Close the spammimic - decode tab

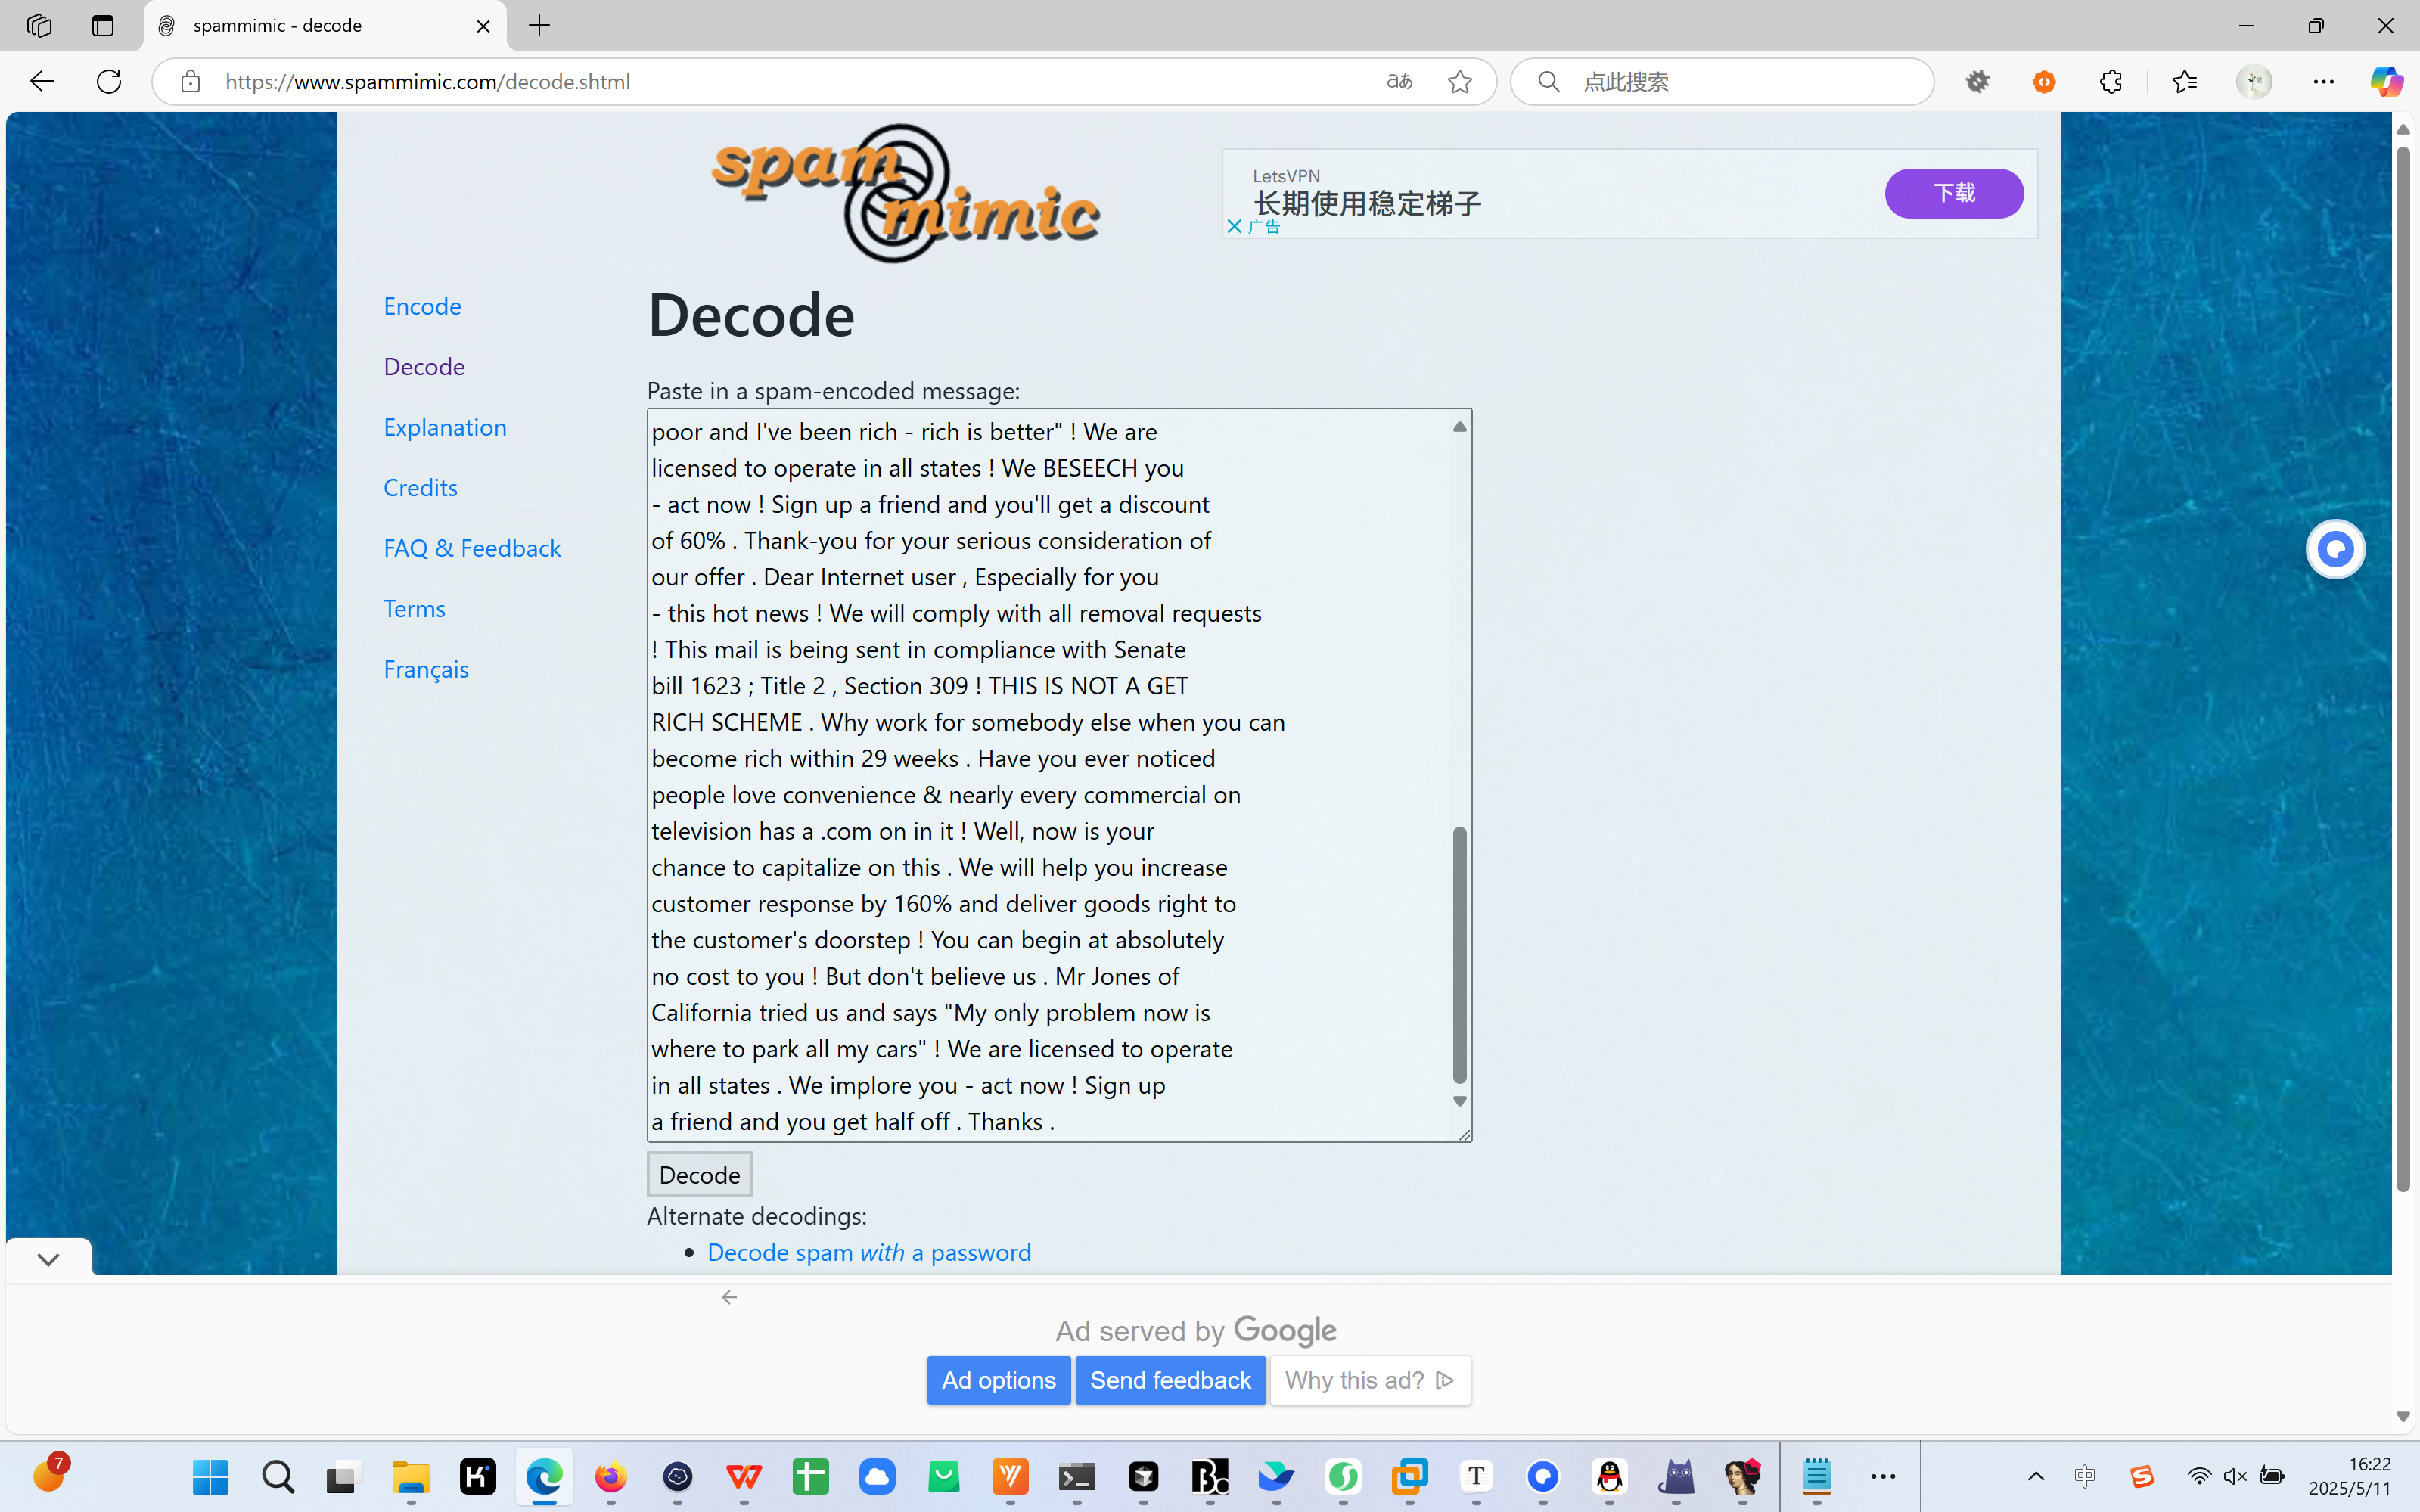(x=483, y=26)
